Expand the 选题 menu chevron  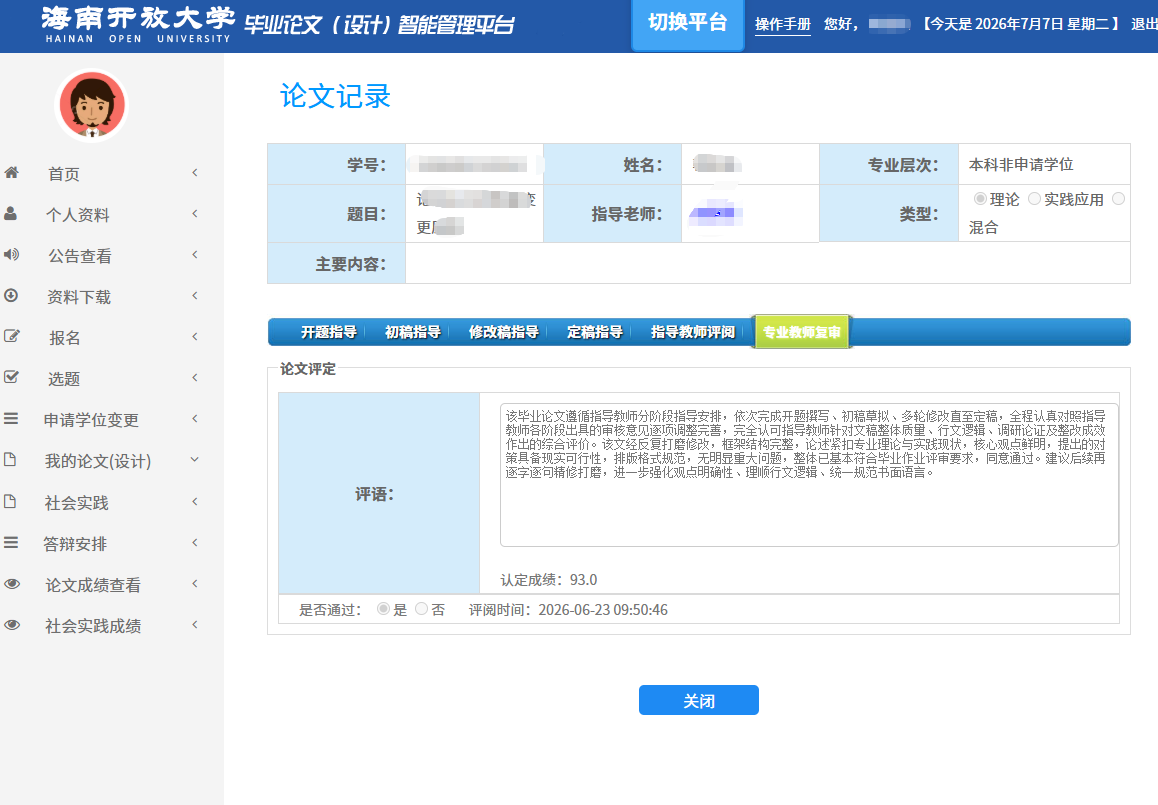point(195,377)
